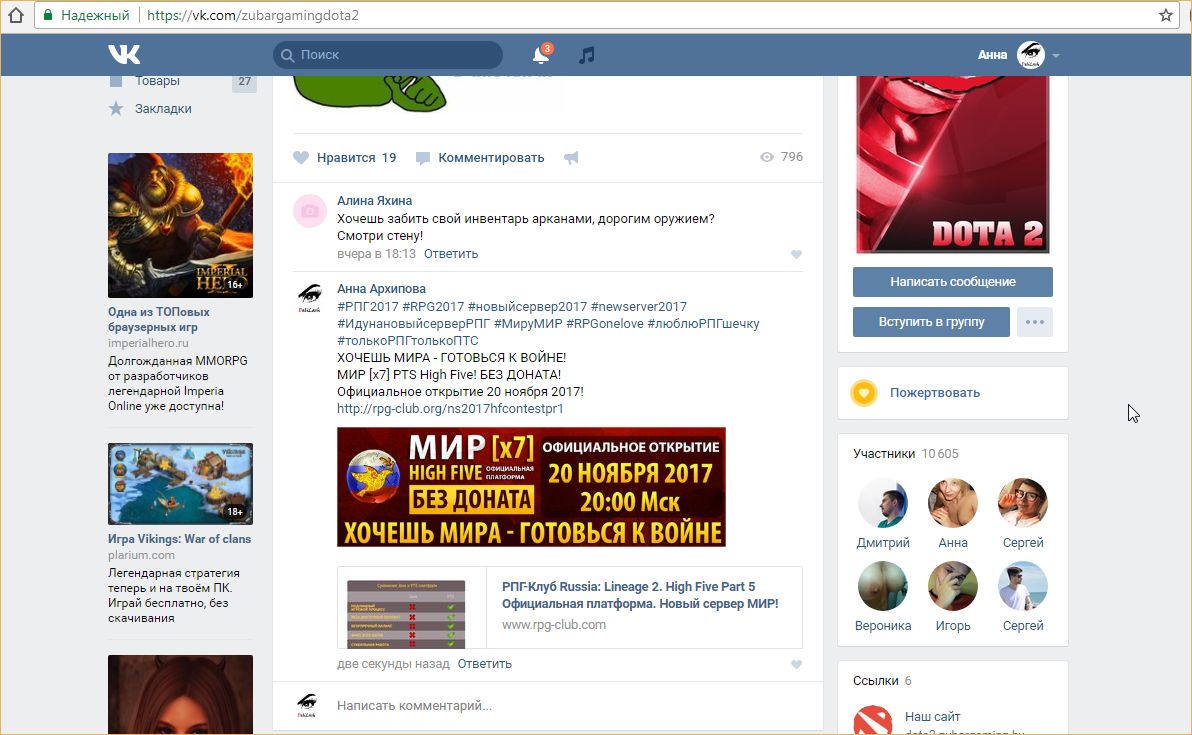
Task: Bookmark page with star in address bar
Action: coord(1165,15)
